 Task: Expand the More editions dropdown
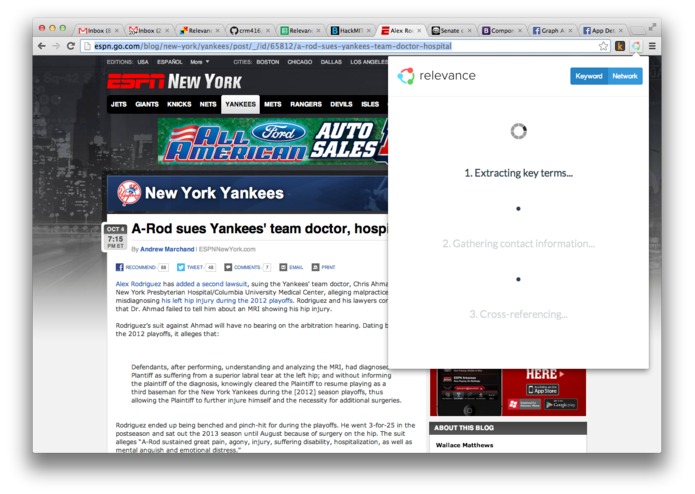tap(199, 62)
